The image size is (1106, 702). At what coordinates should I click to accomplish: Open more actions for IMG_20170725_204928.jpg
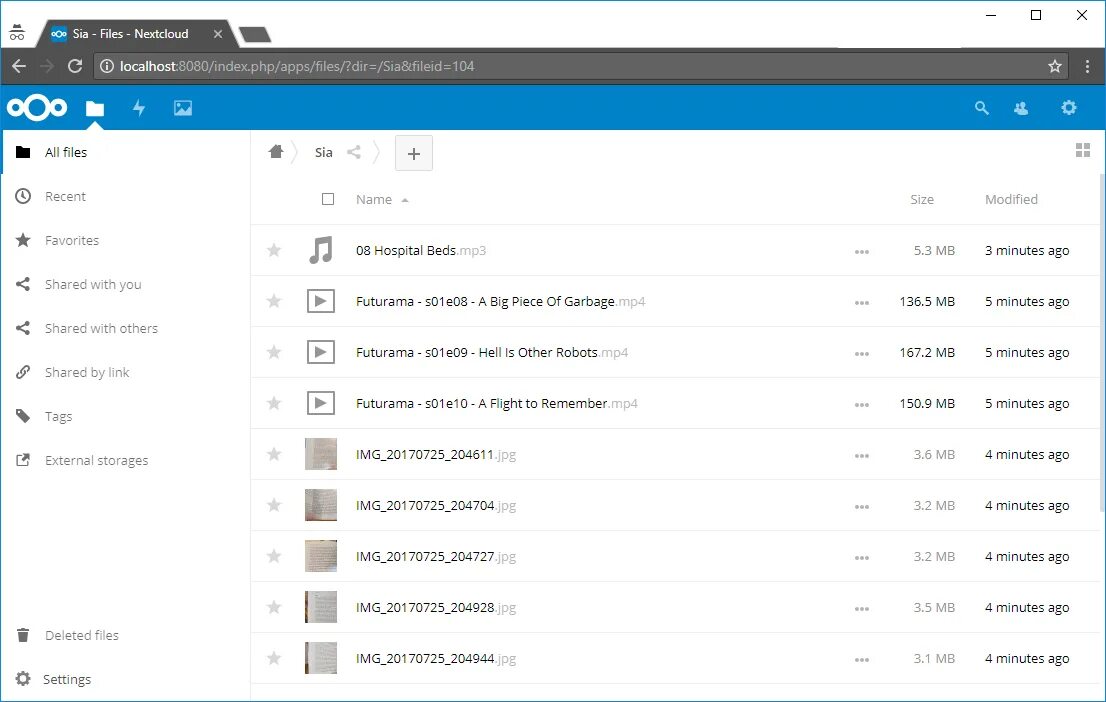point(861,608)
